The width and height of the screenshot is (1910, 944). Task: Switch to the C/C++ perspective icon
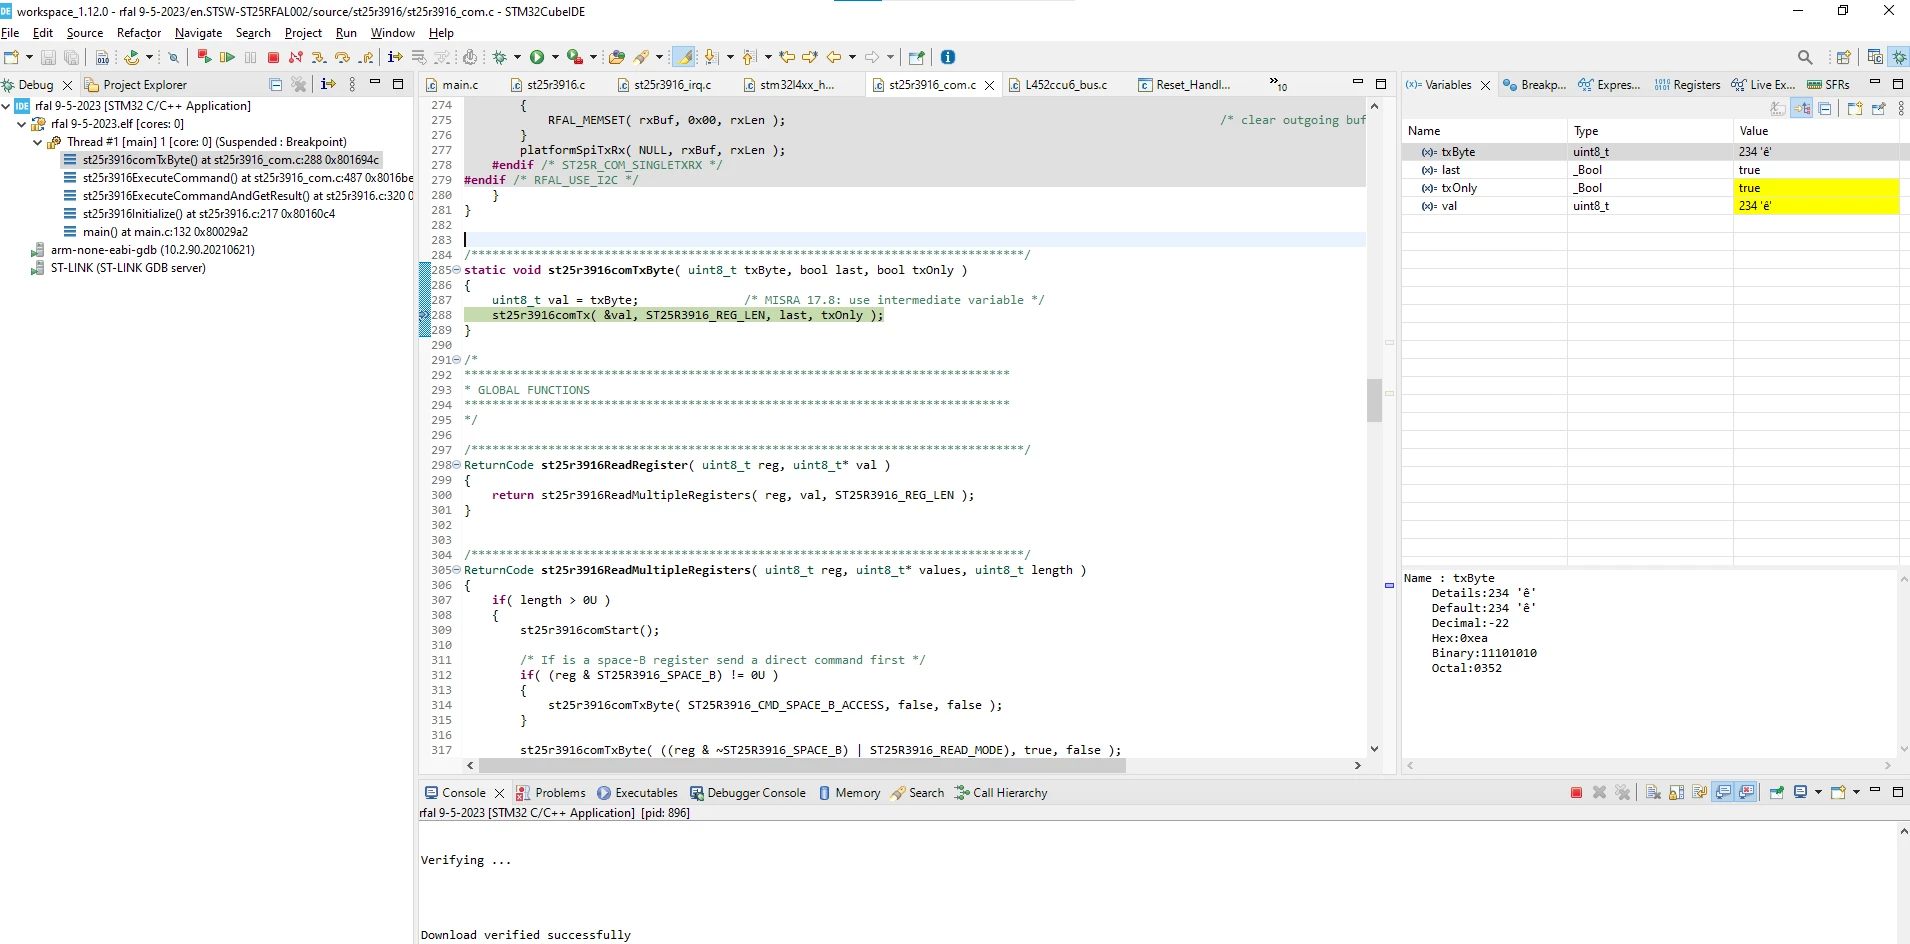tap(1875, 57)
